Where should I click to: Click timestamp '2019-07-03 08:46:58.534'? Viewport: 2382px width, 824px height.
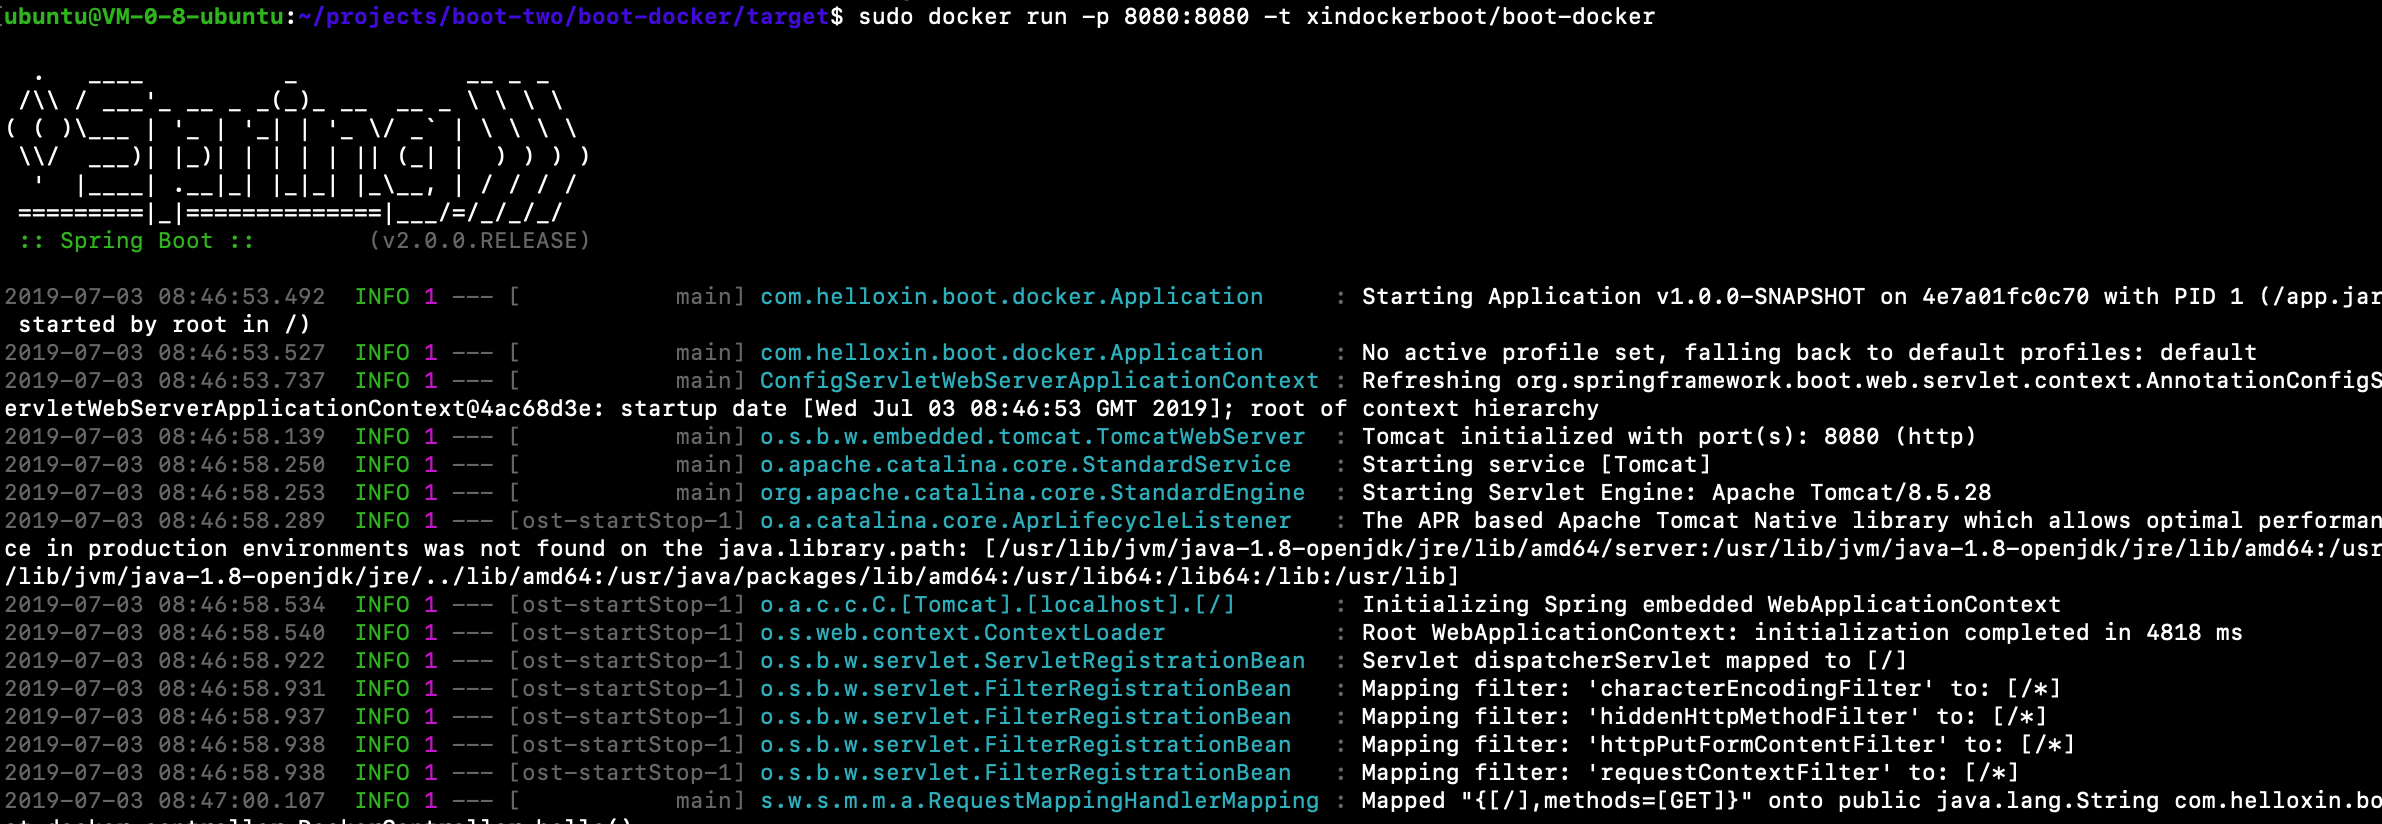click(x=165, y=605)
